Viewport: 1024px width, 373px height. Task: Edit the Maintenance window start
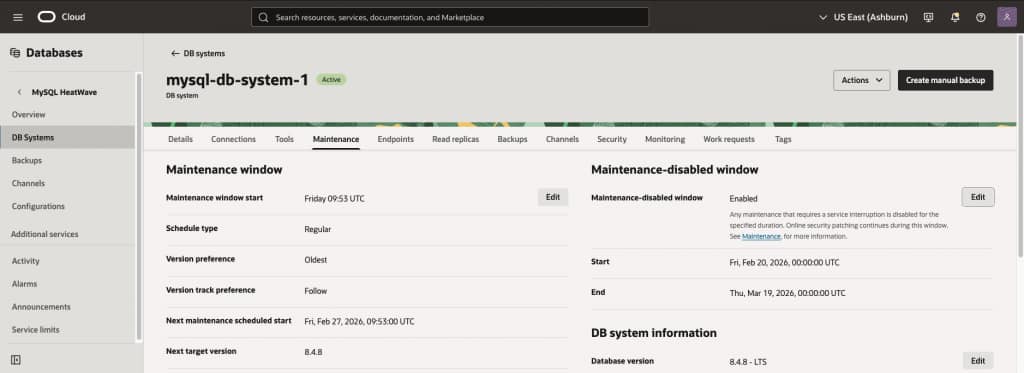pos(552,197)
